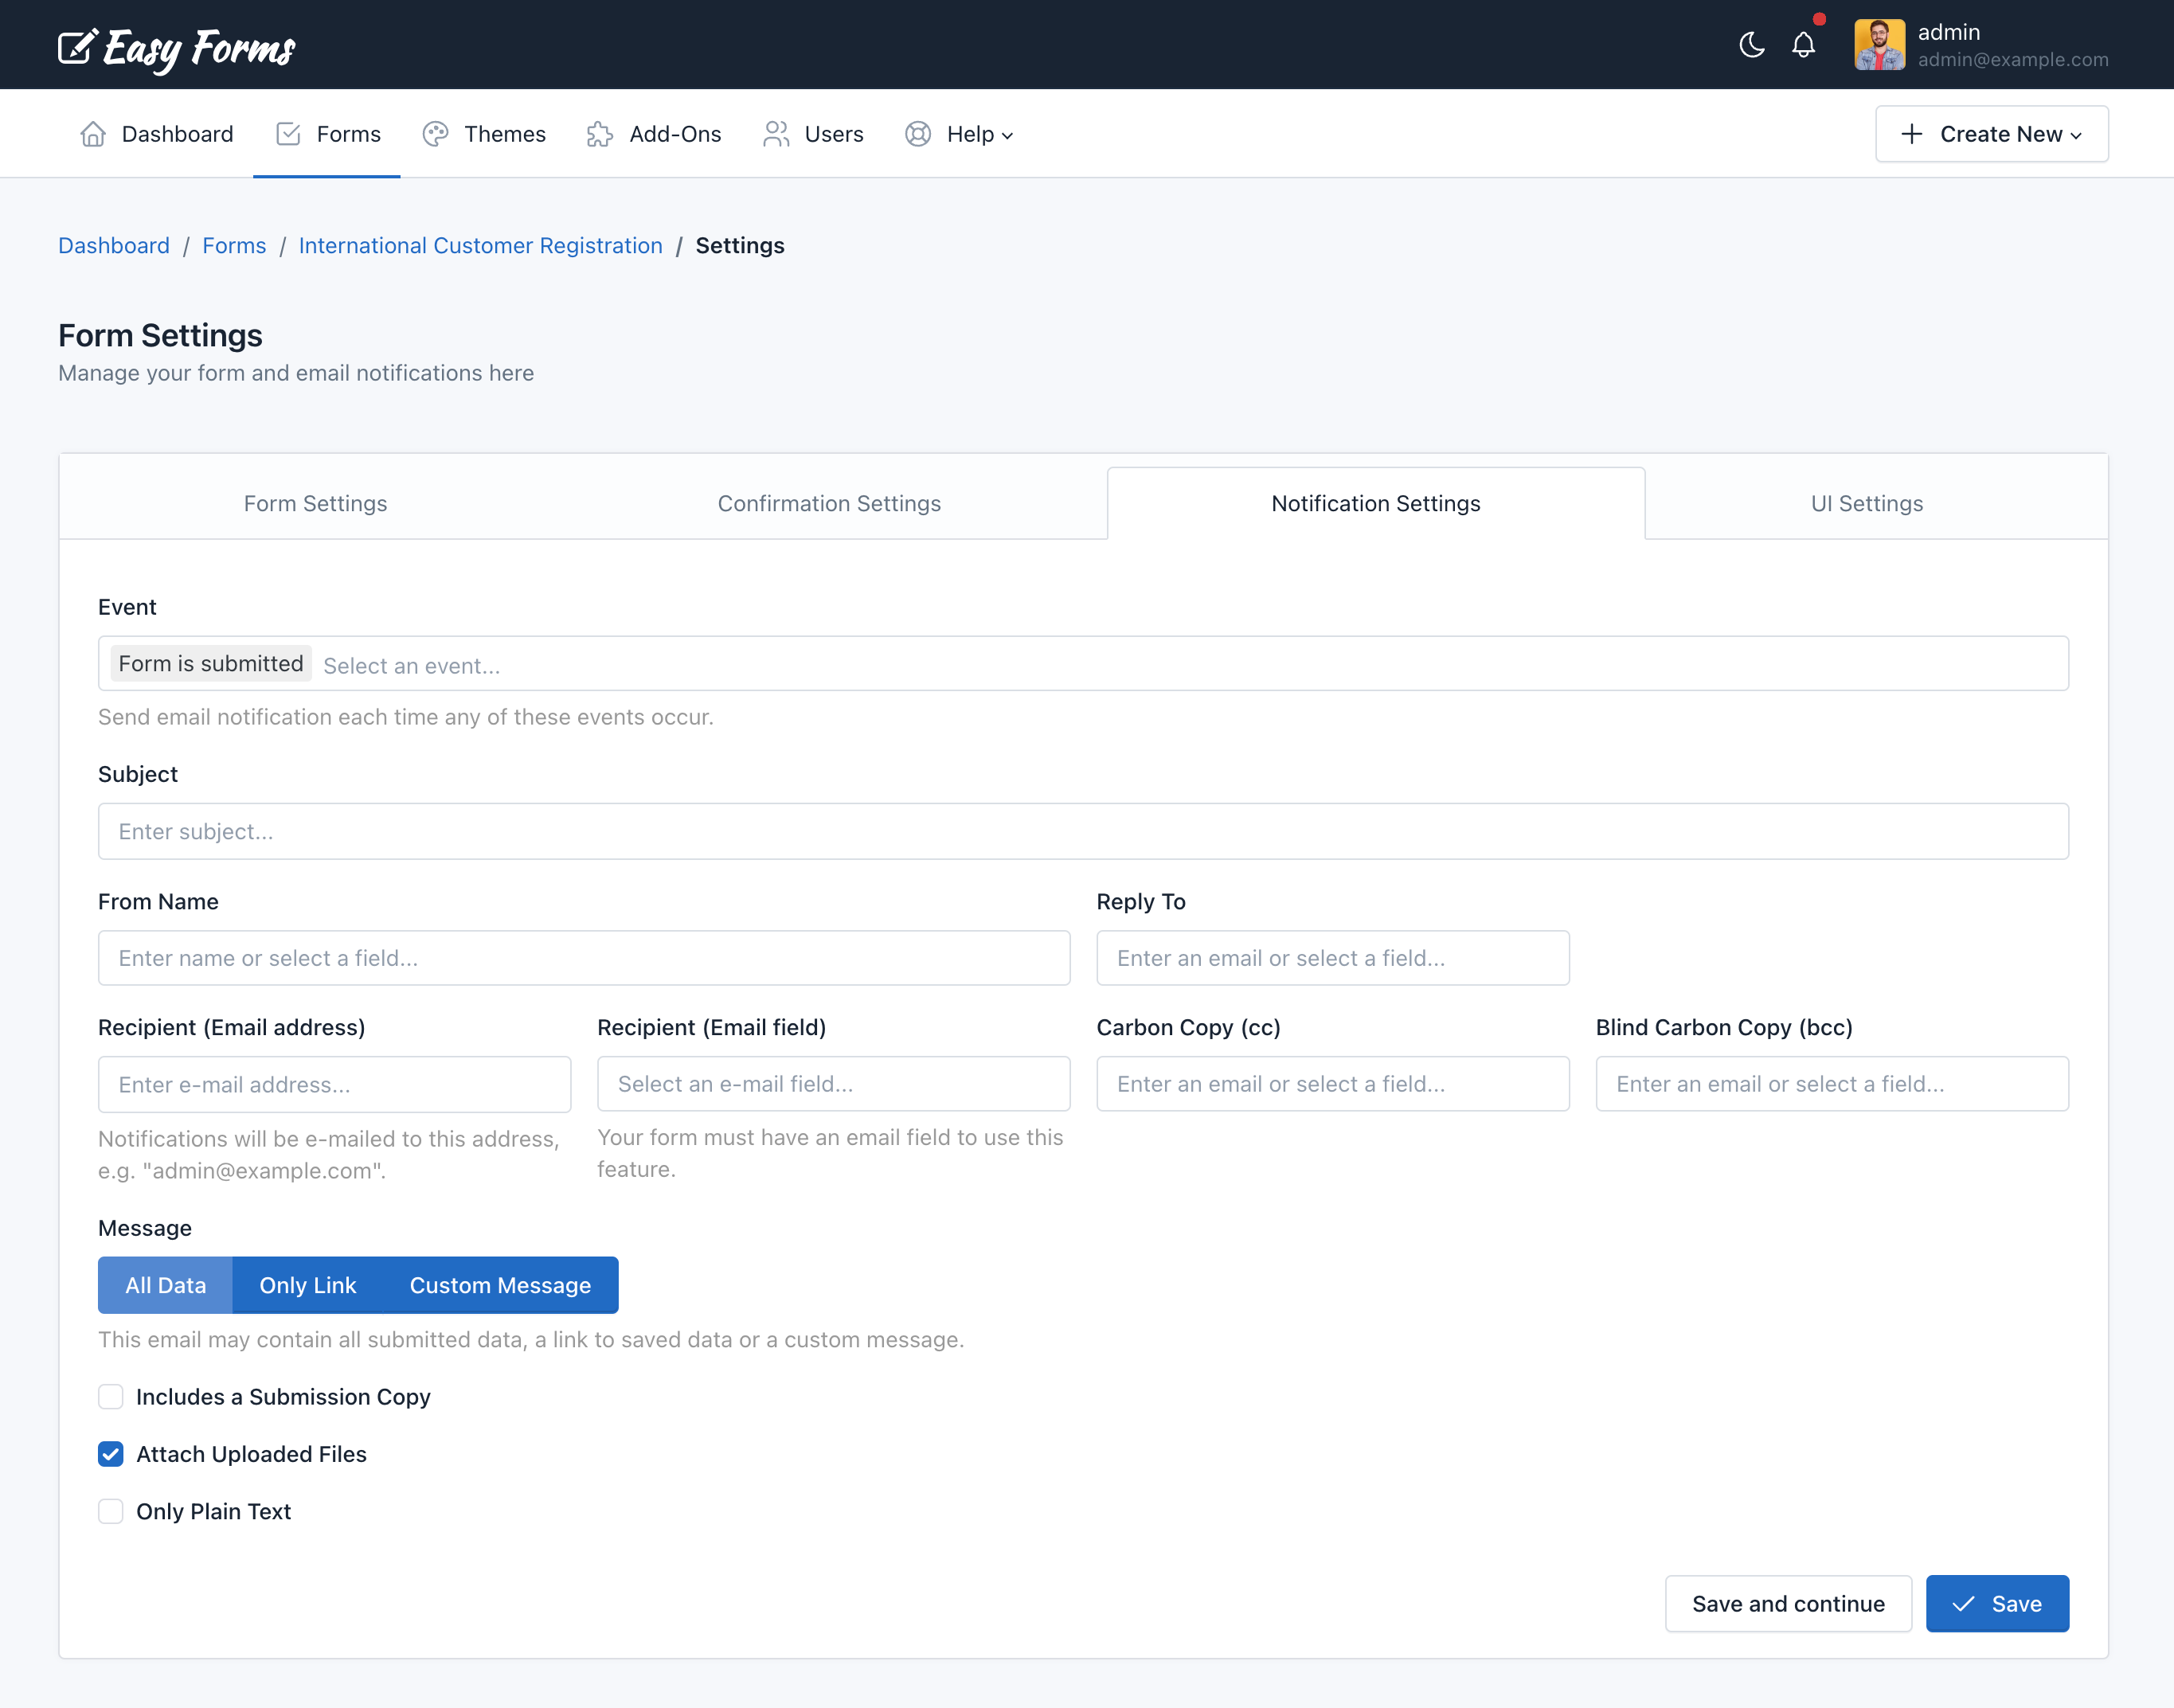
Task: Click Save and continue
Action: [1788, 1603]
